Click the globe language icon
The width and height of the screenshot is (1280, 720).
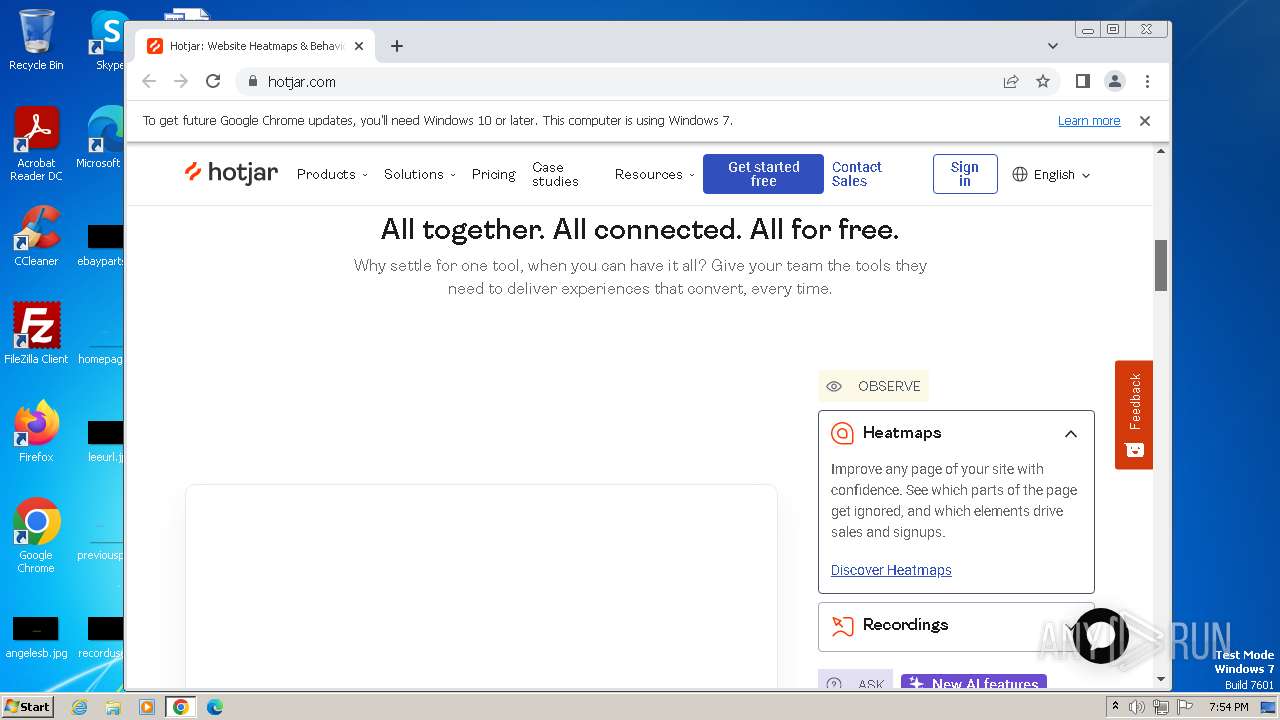pos(1020,174)
